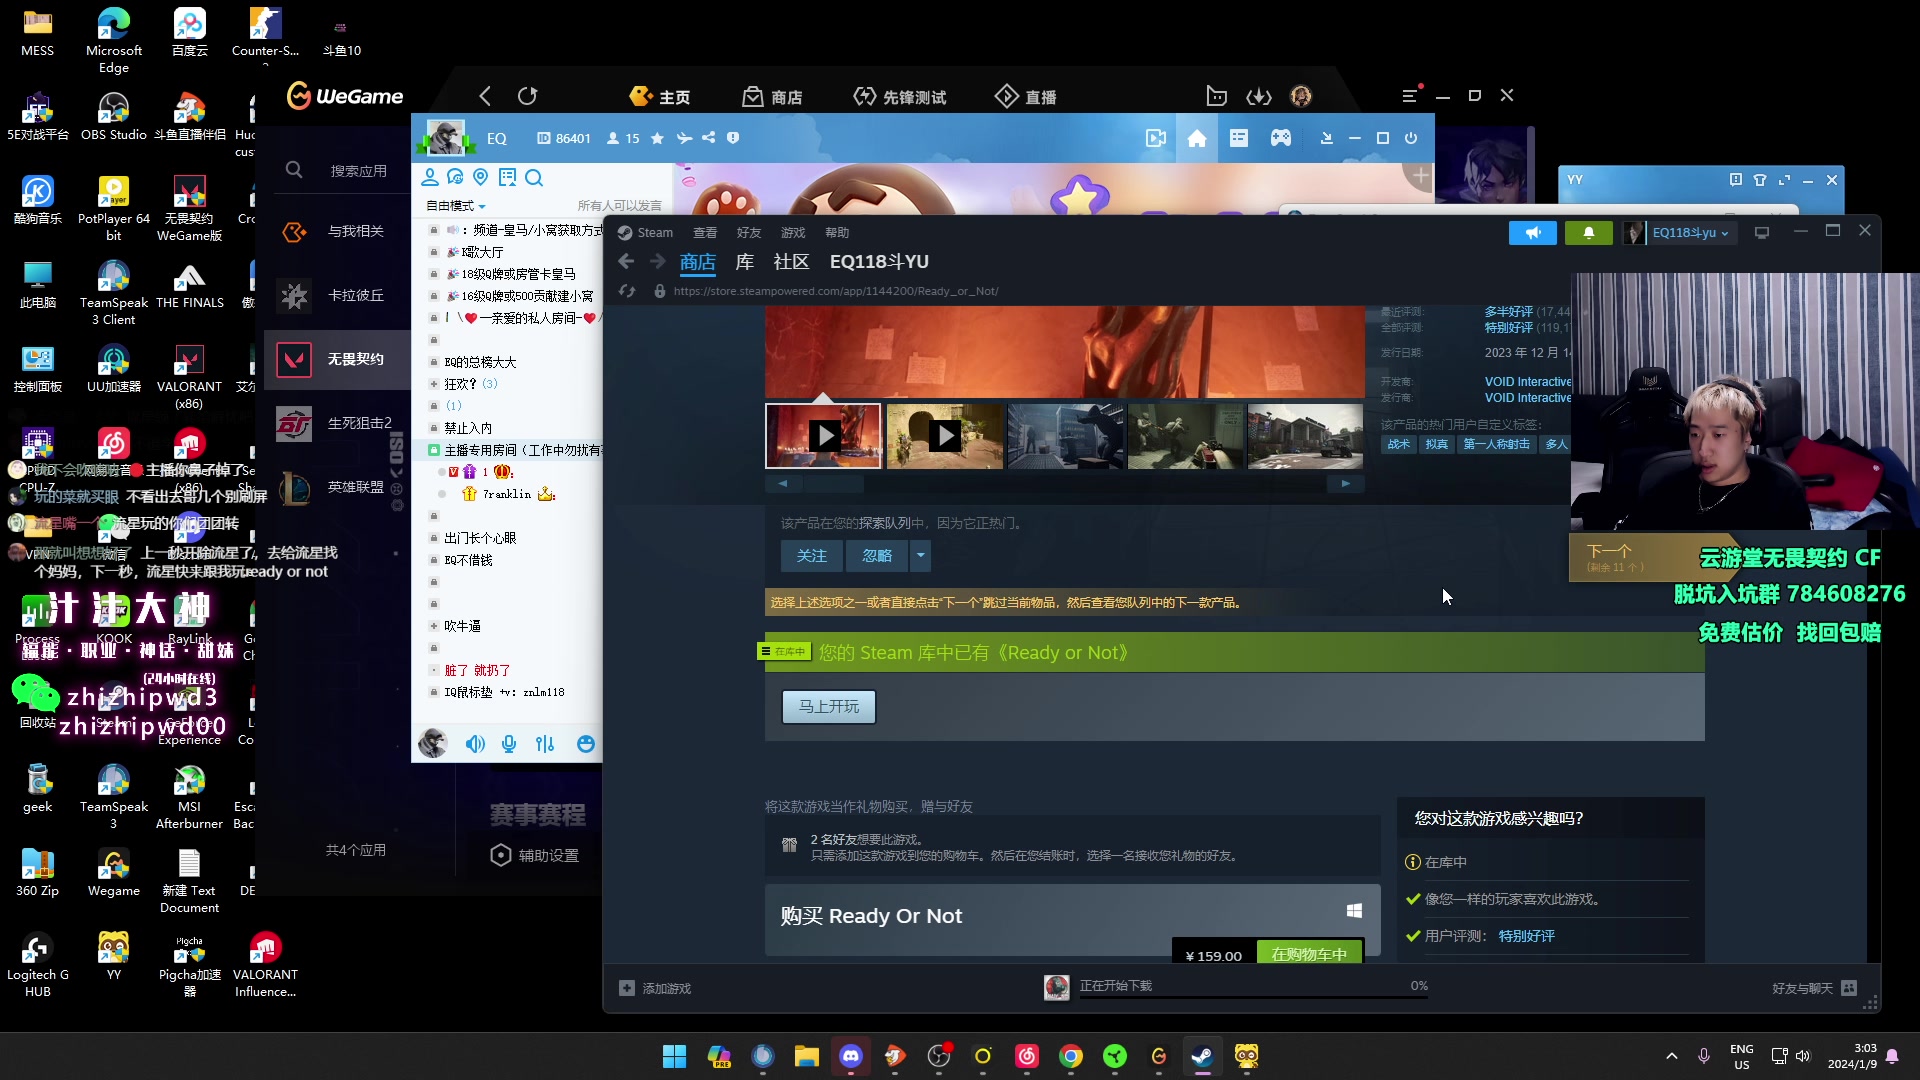Click carousel right arrow under thumbnails
The width and height of the screenshot is (1920, 1080).
click(x=1345, y=484)
